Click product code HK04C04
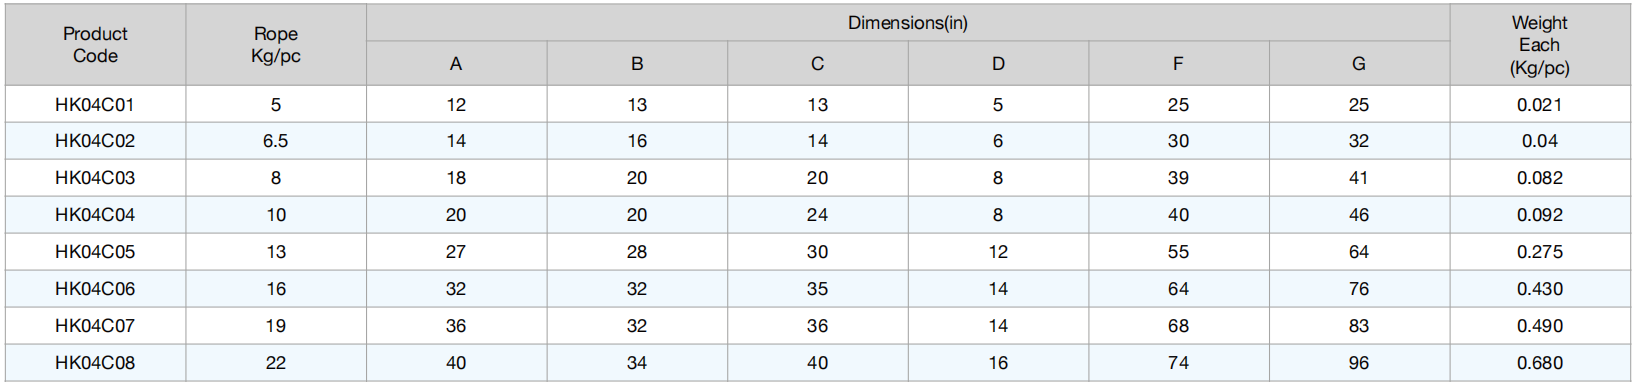 click(95, 215)
